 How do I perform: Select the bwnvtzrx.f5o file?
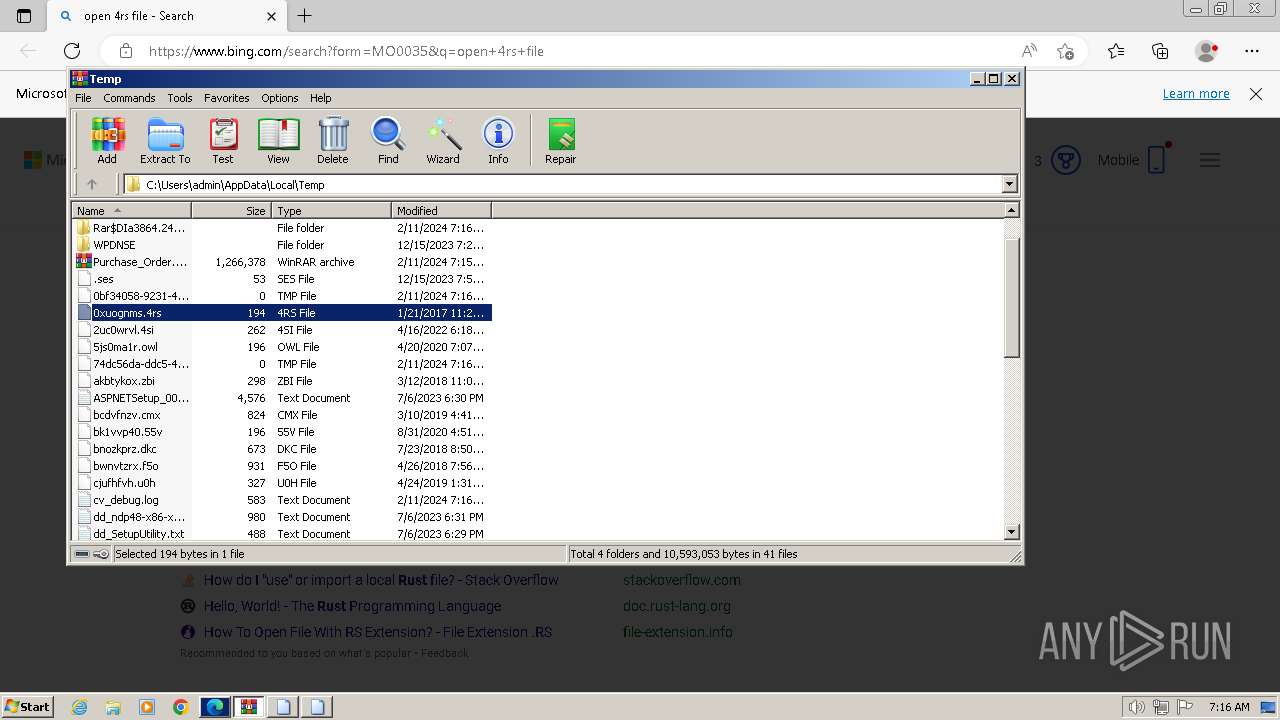[280, 466]
